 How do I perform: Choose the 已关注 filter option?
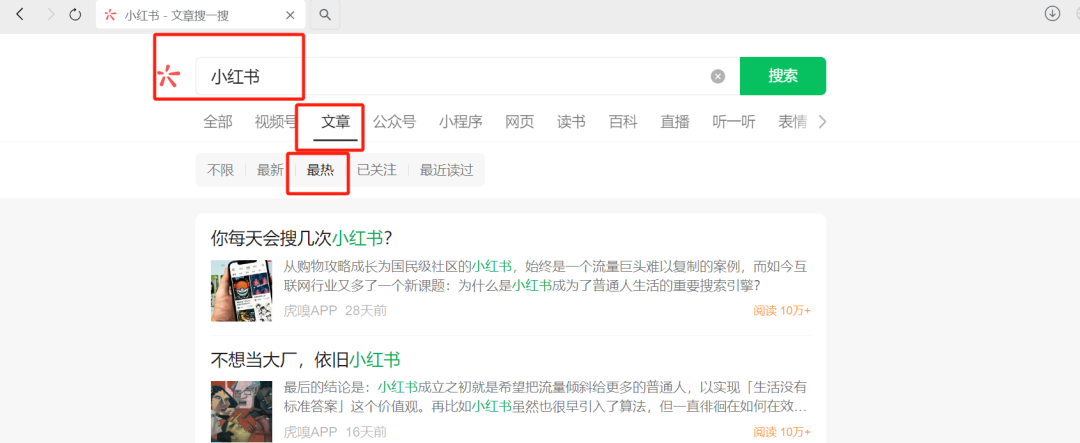pos(377,170)
